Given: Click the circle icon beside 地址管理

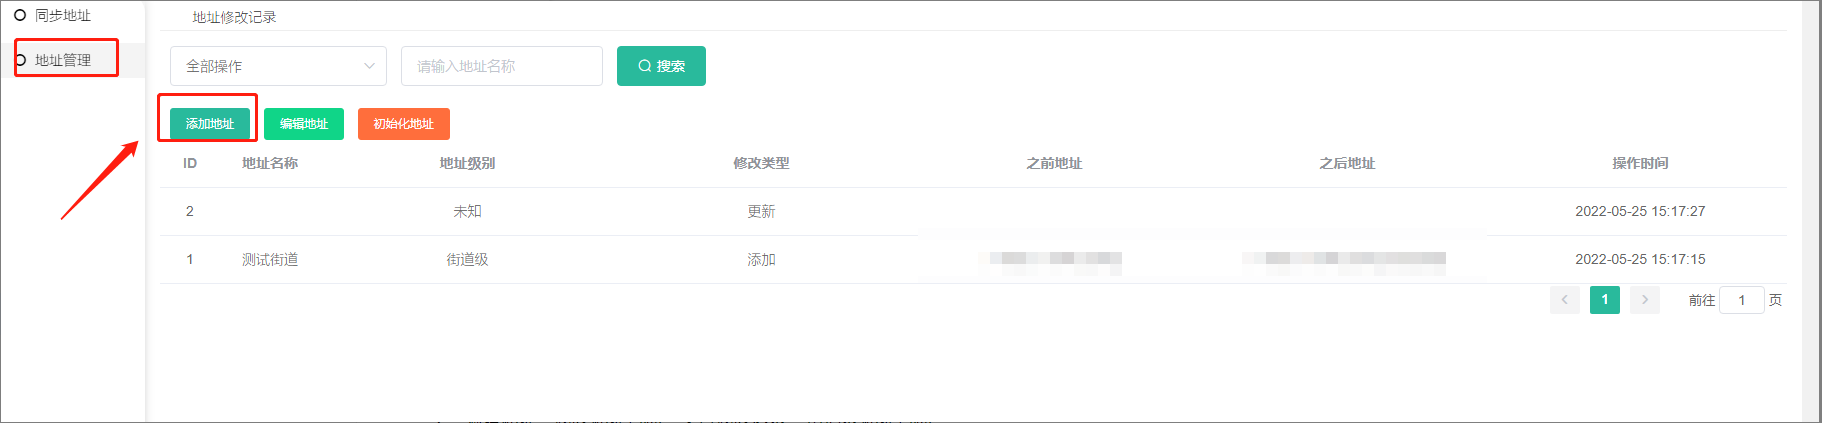Looking at the screenshot, I should [x=20, y=60].
